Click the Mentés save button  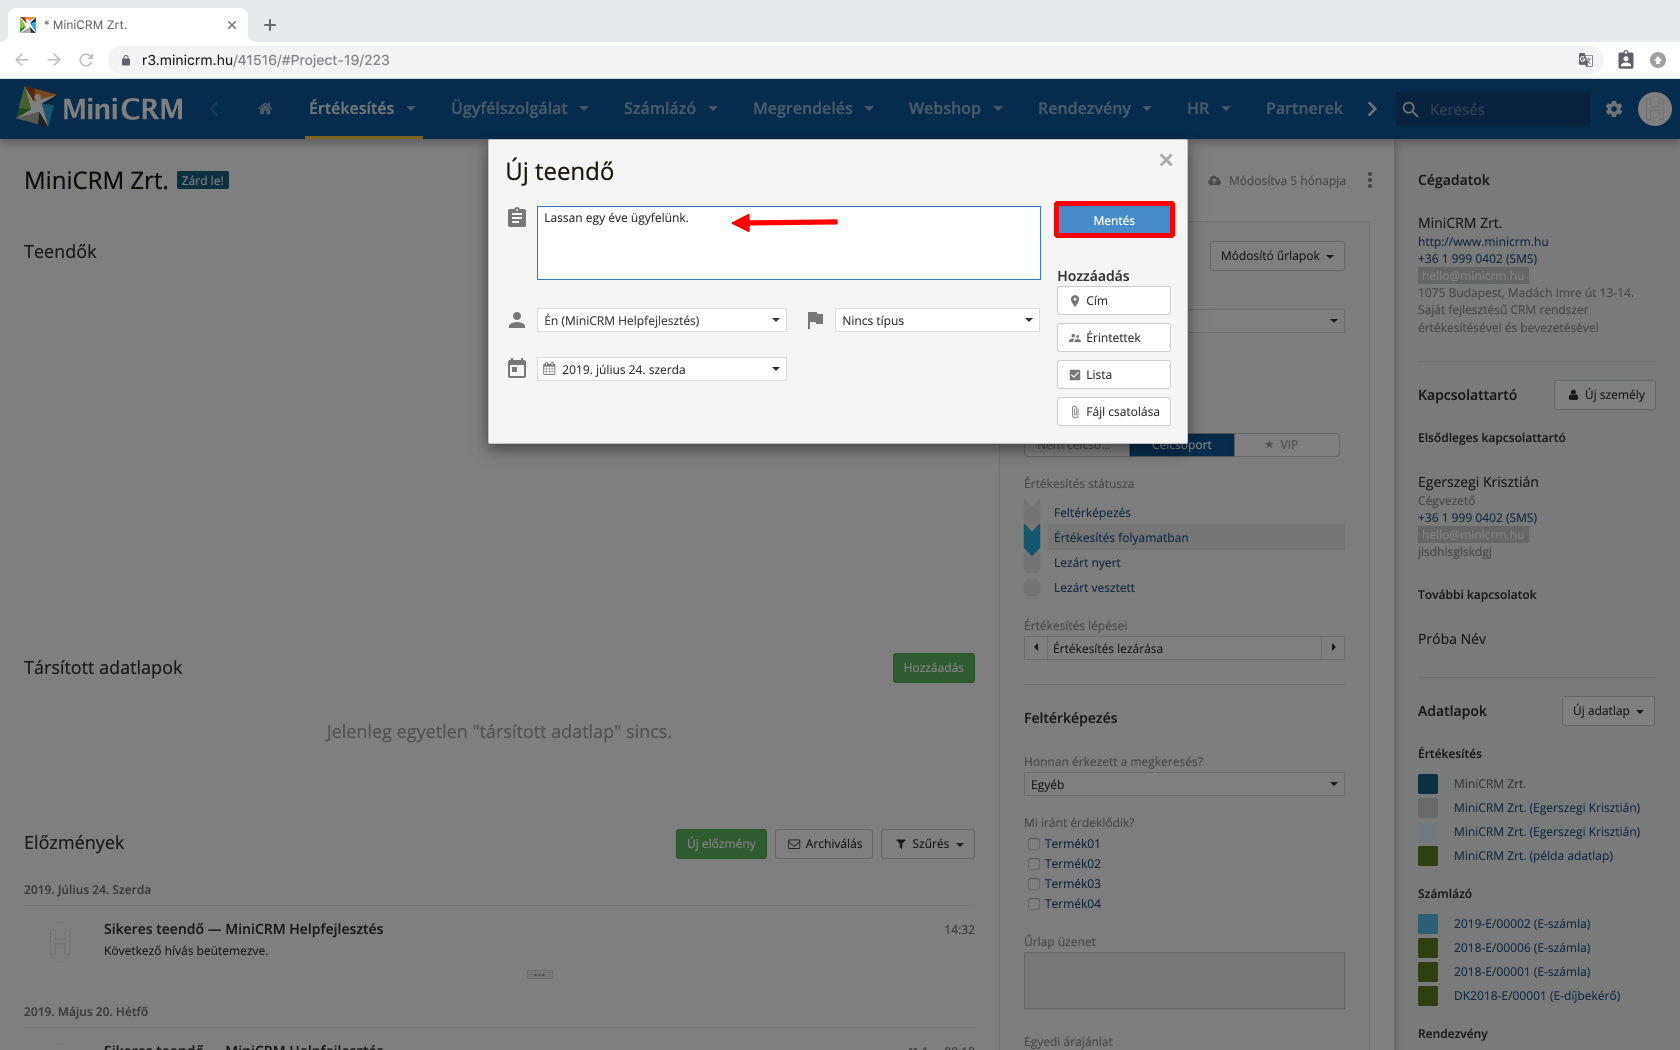tap(1114, 220)
